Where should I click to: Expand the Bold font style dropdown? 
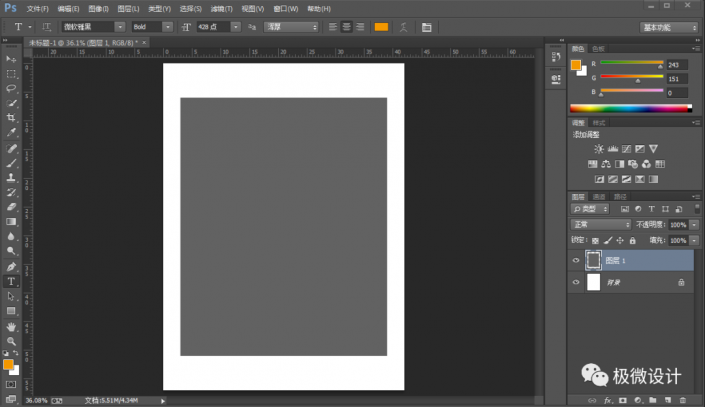(152, 26)
